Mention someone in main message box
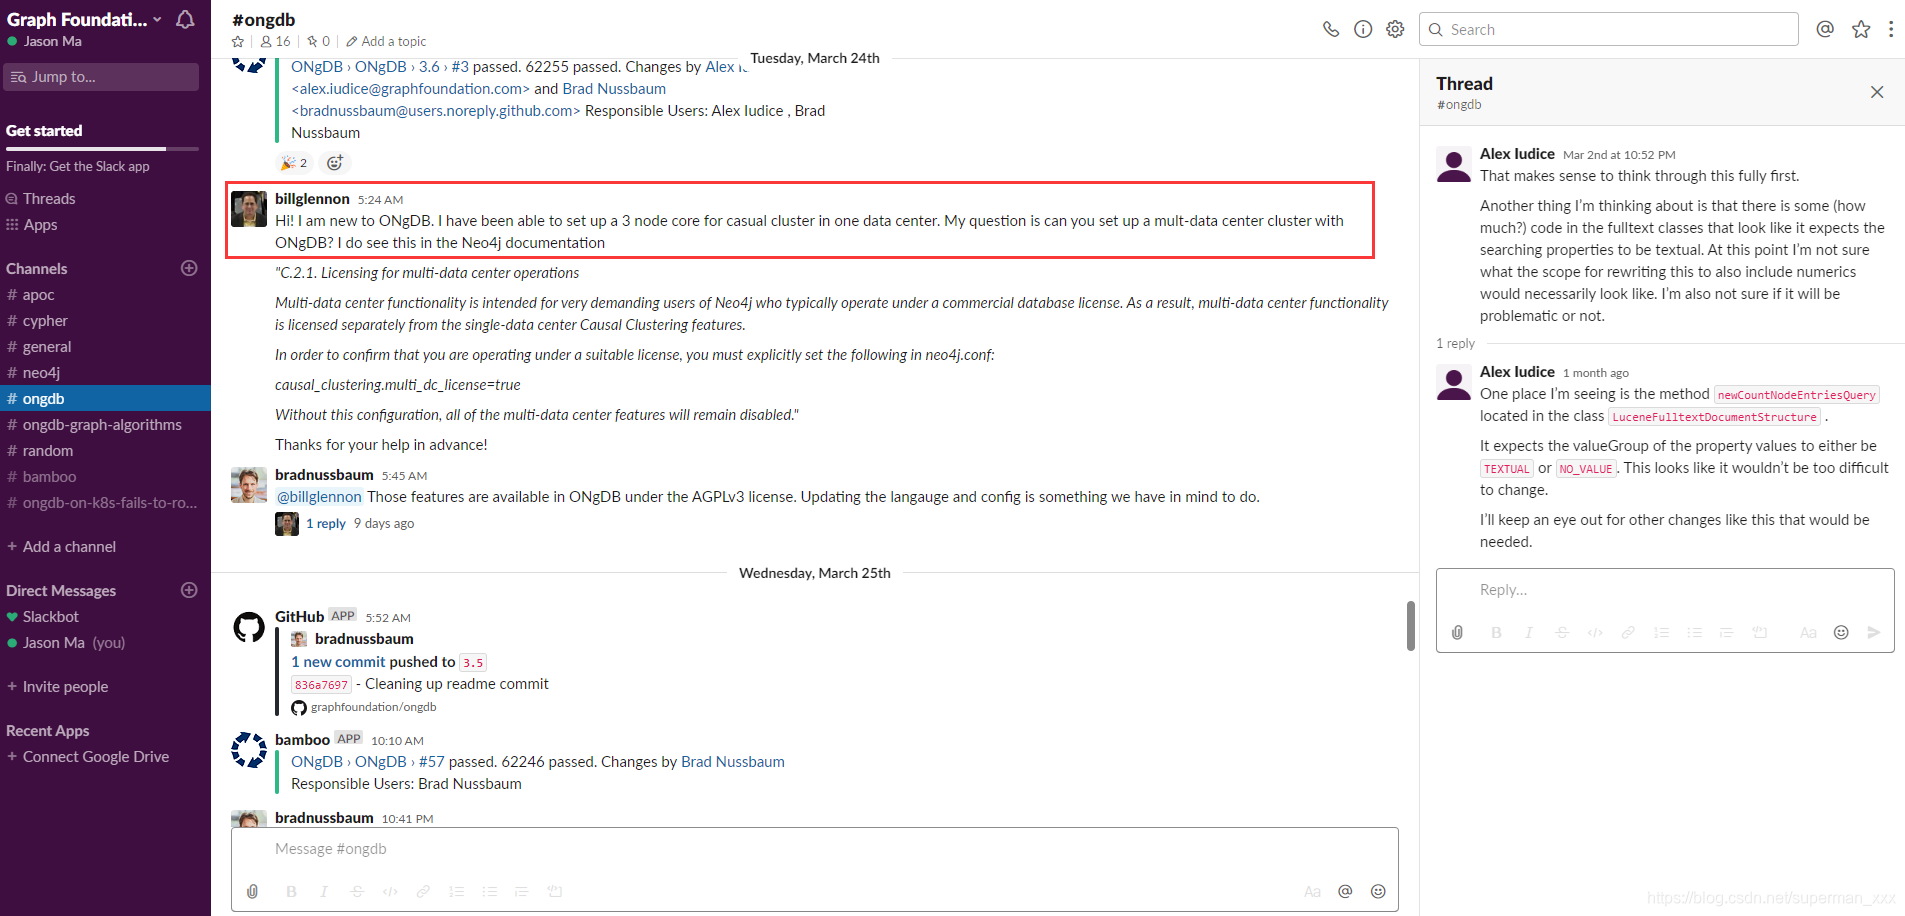 click(x=1345, y=891)
